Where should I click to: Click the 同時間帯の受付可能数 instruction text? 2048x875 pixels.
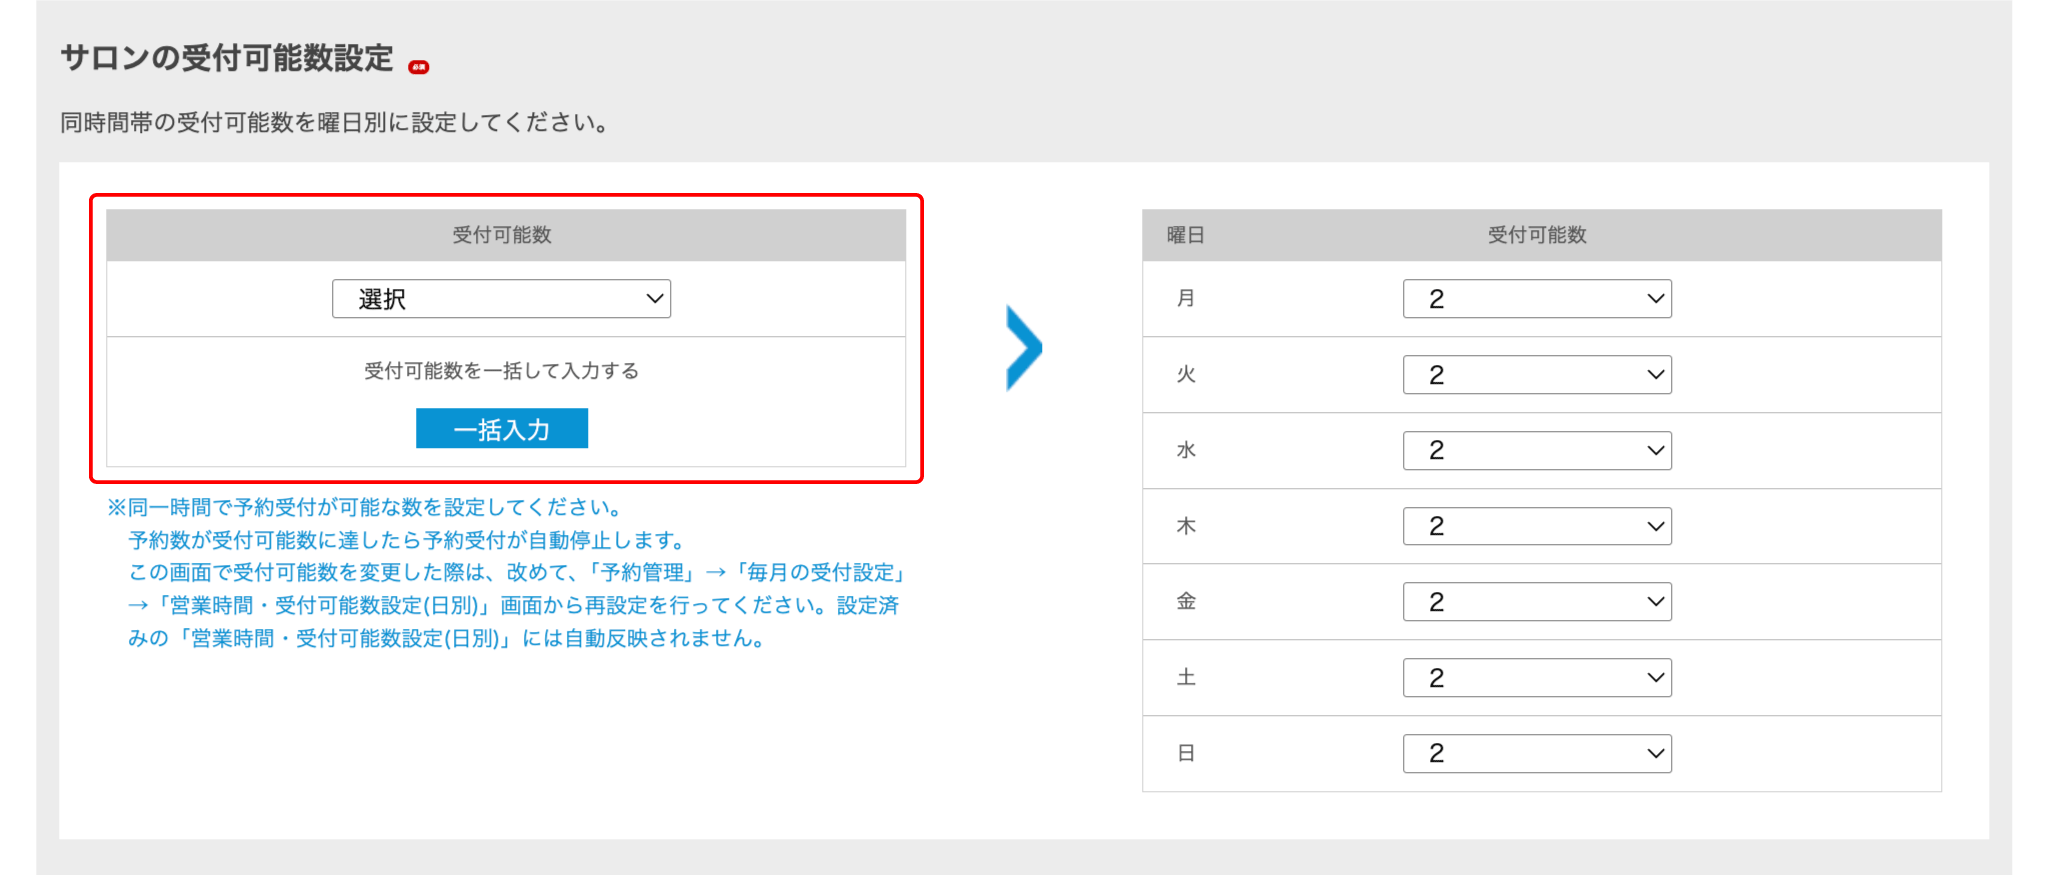334,123
